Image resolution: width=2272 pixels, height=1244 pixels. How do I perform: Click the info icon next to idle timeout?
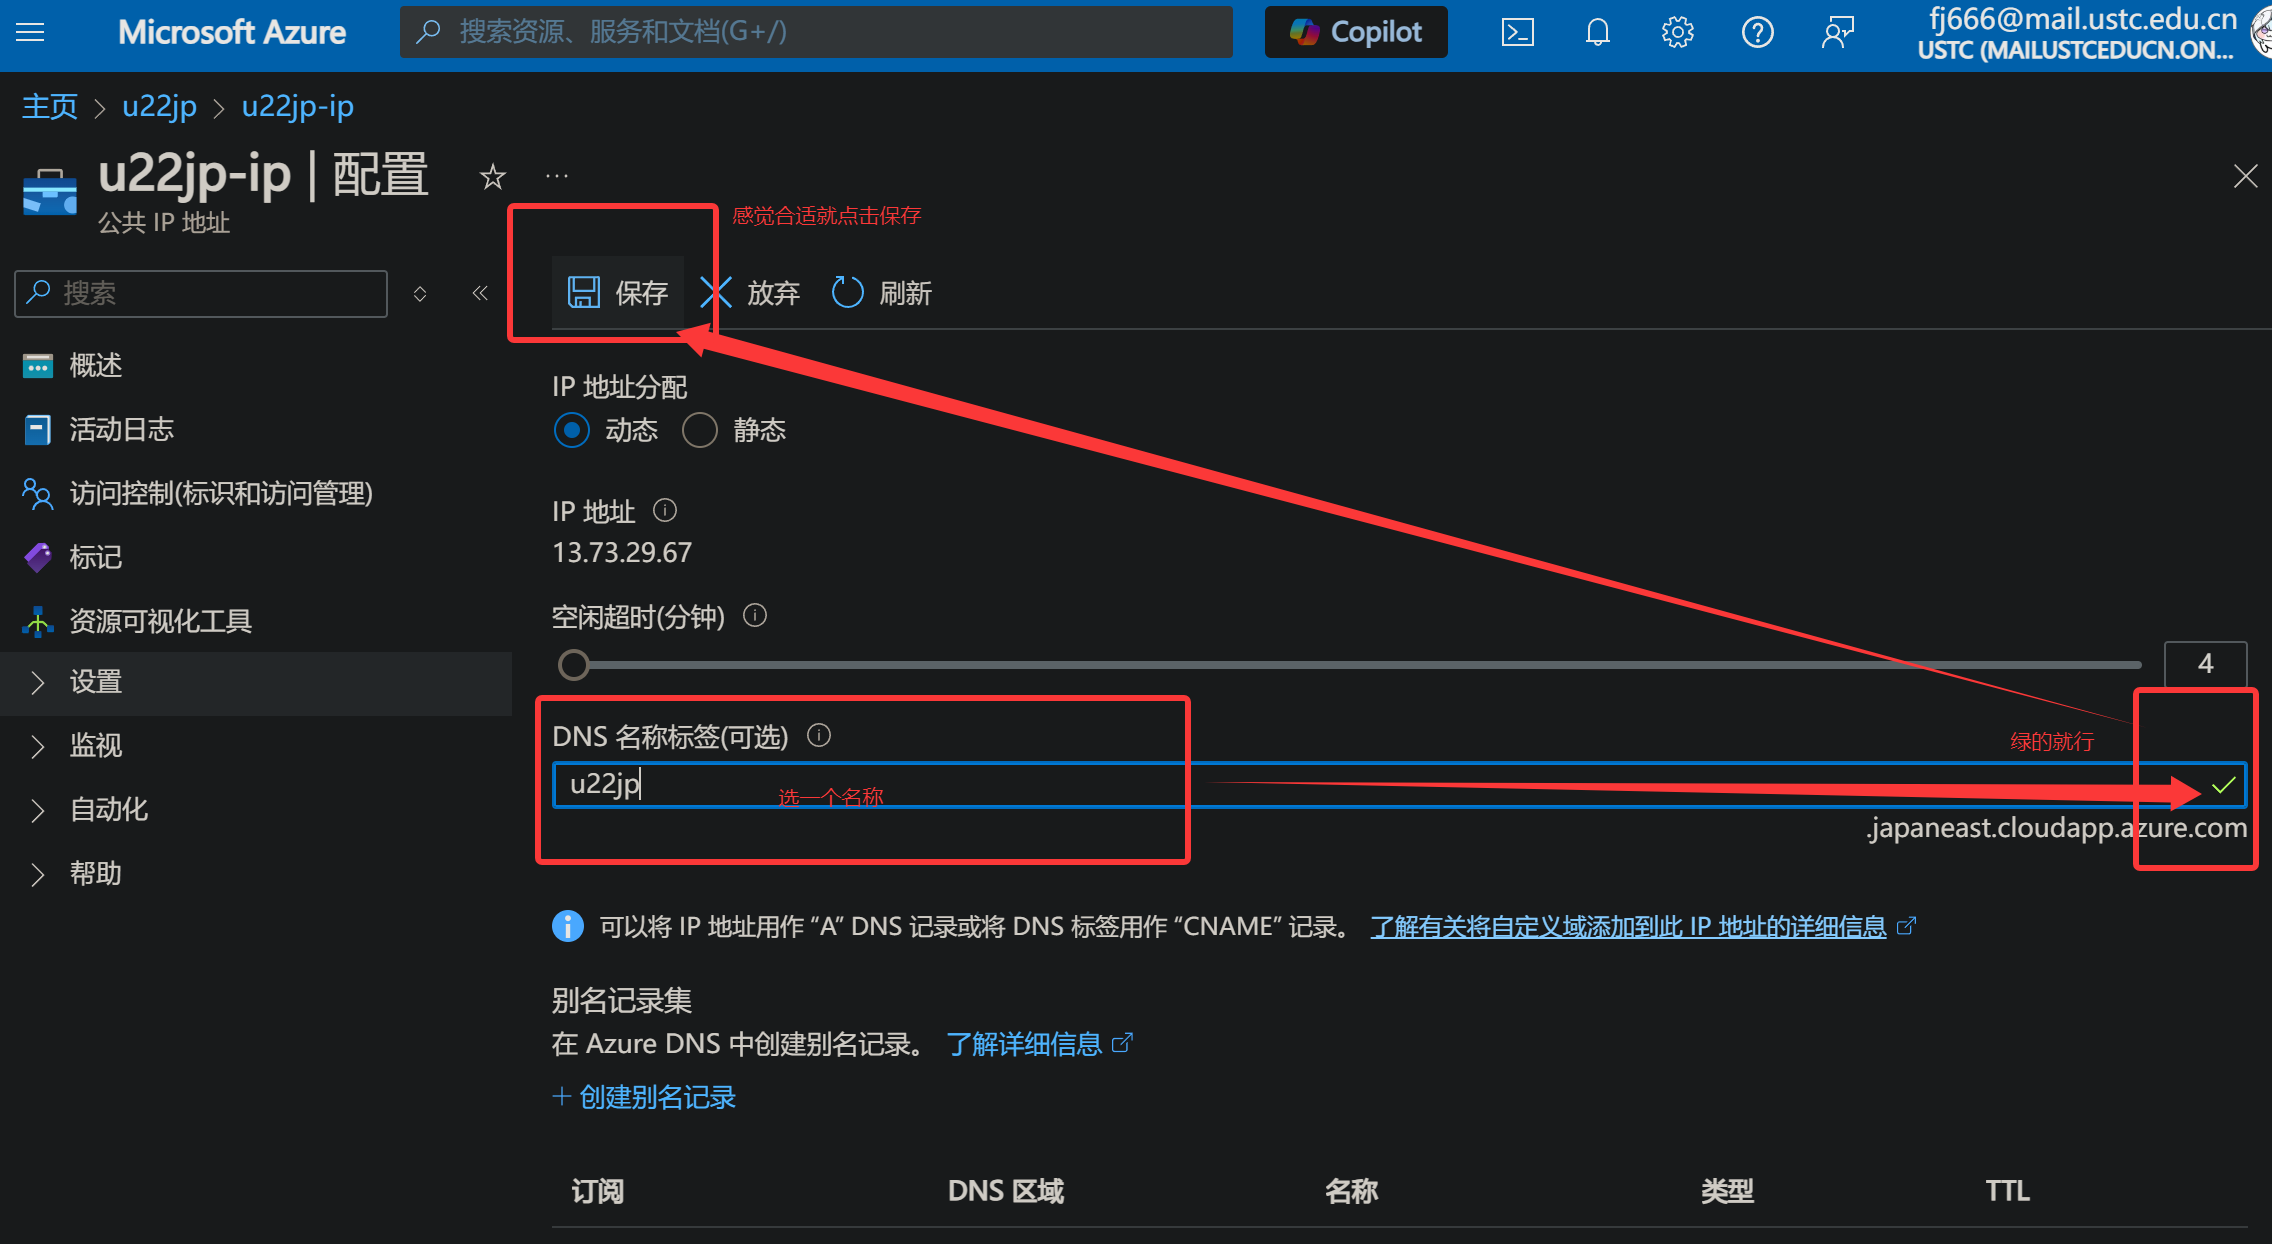click(x=755, y=616)
